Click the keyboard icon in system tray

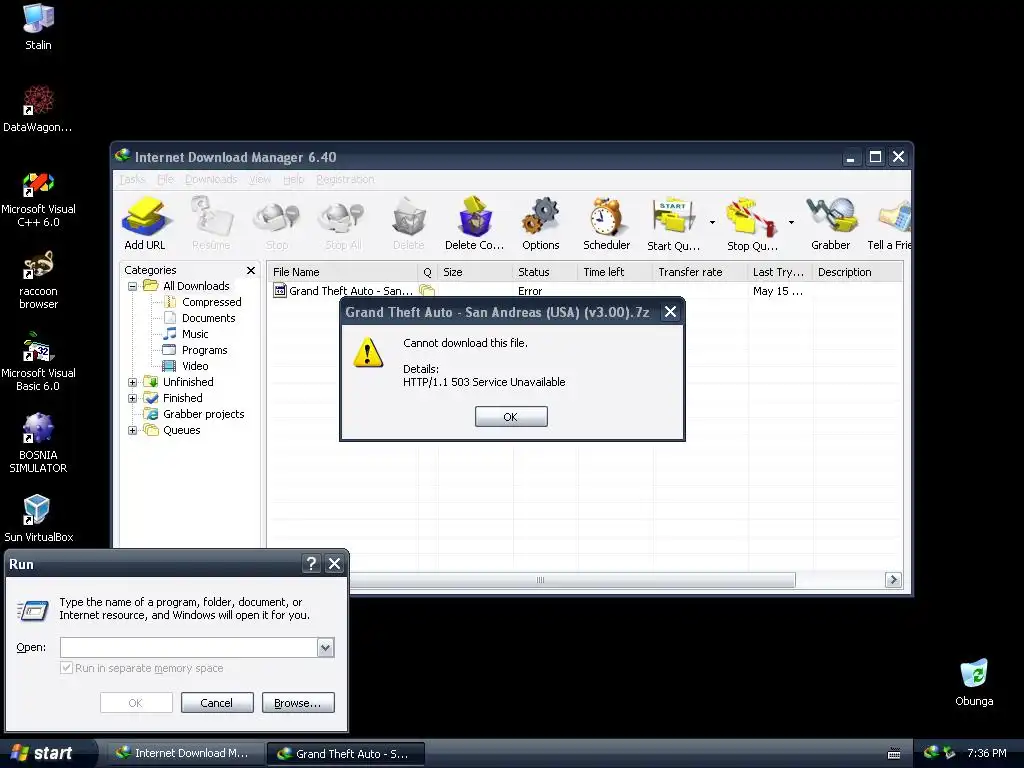[894, 754]
